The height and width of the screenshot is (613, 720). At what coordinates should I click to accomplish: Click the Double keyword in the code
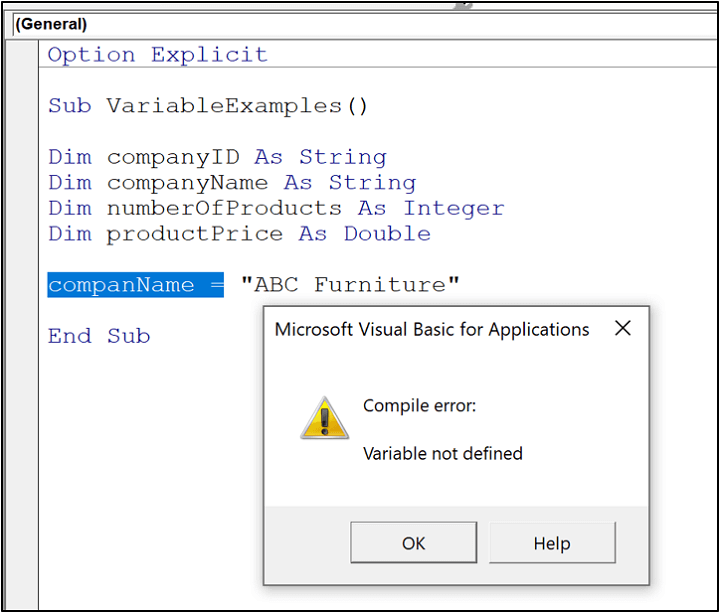387,234
